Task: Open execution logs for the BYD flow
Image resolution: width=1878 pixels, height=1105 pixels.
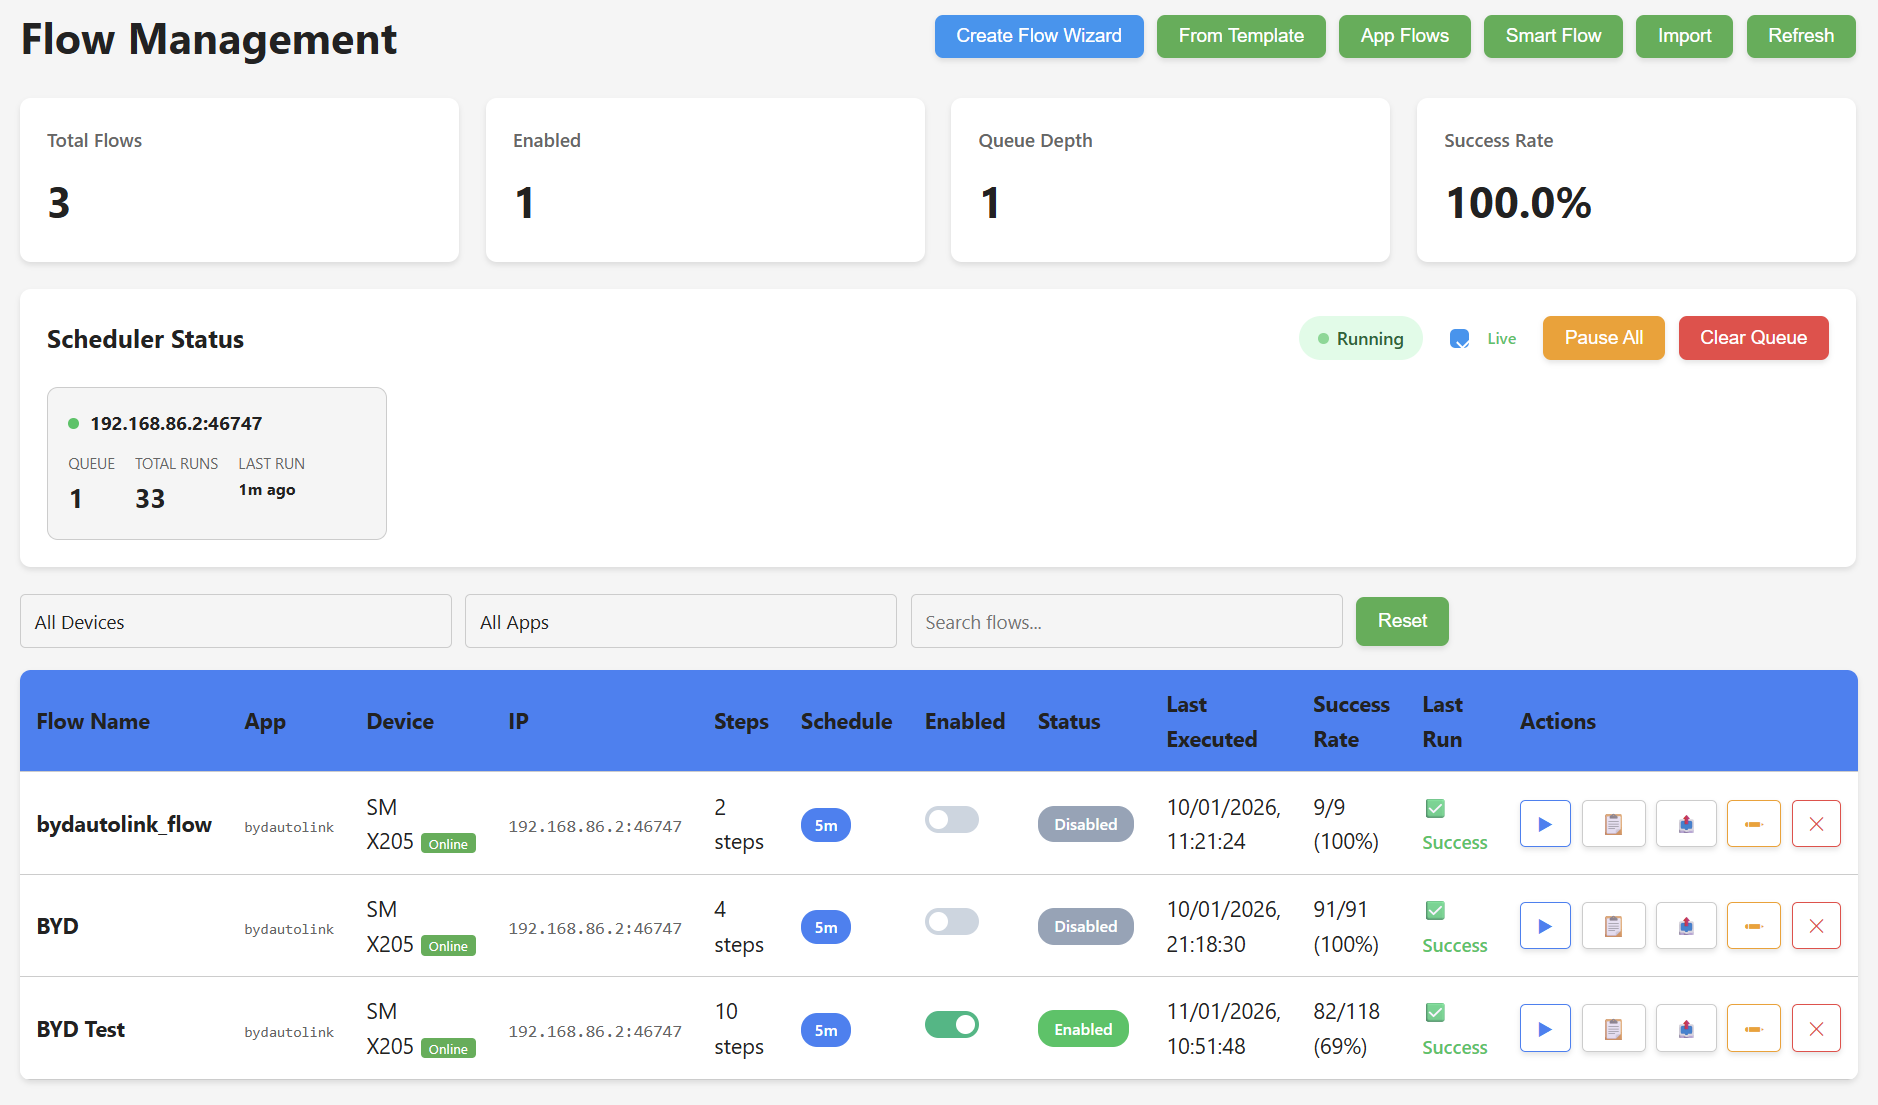Action: click(x=1613, y=925)
